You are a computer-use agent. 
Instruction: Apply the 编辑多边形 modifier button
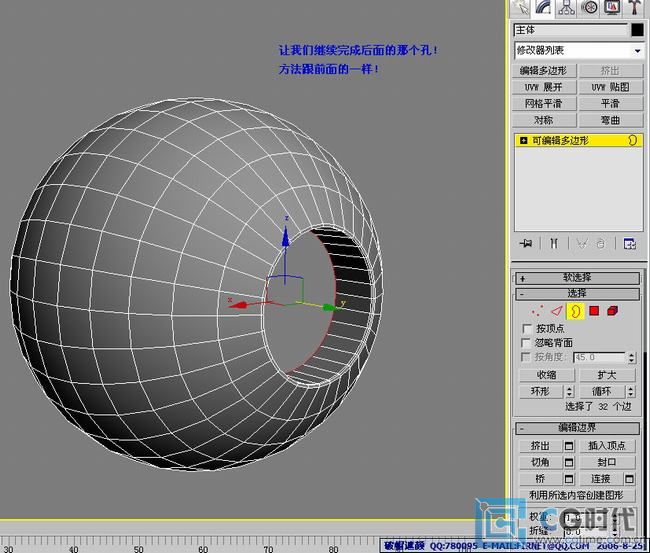[544, 70]
